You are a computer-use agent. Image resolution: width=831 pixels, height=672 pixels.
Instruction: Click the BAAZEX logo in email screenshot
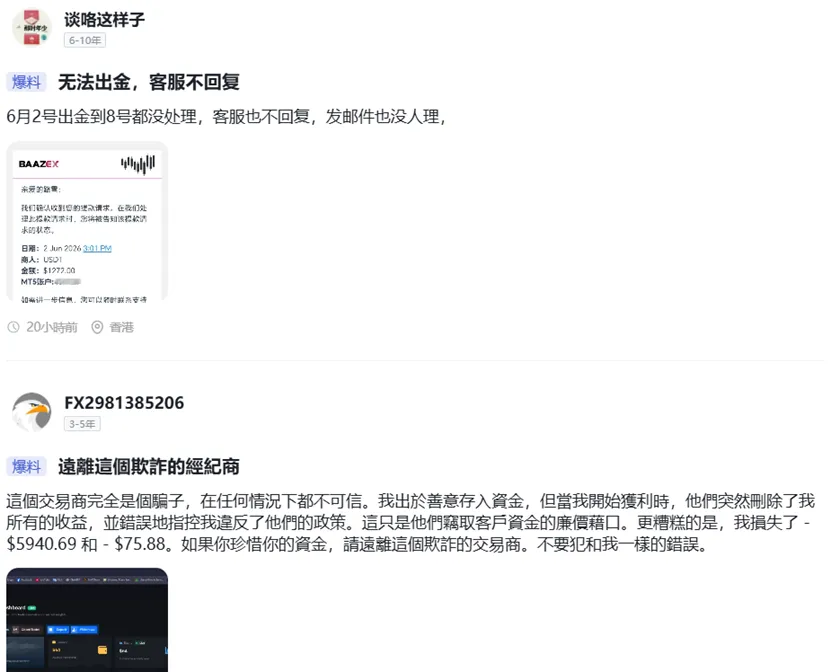39,164
